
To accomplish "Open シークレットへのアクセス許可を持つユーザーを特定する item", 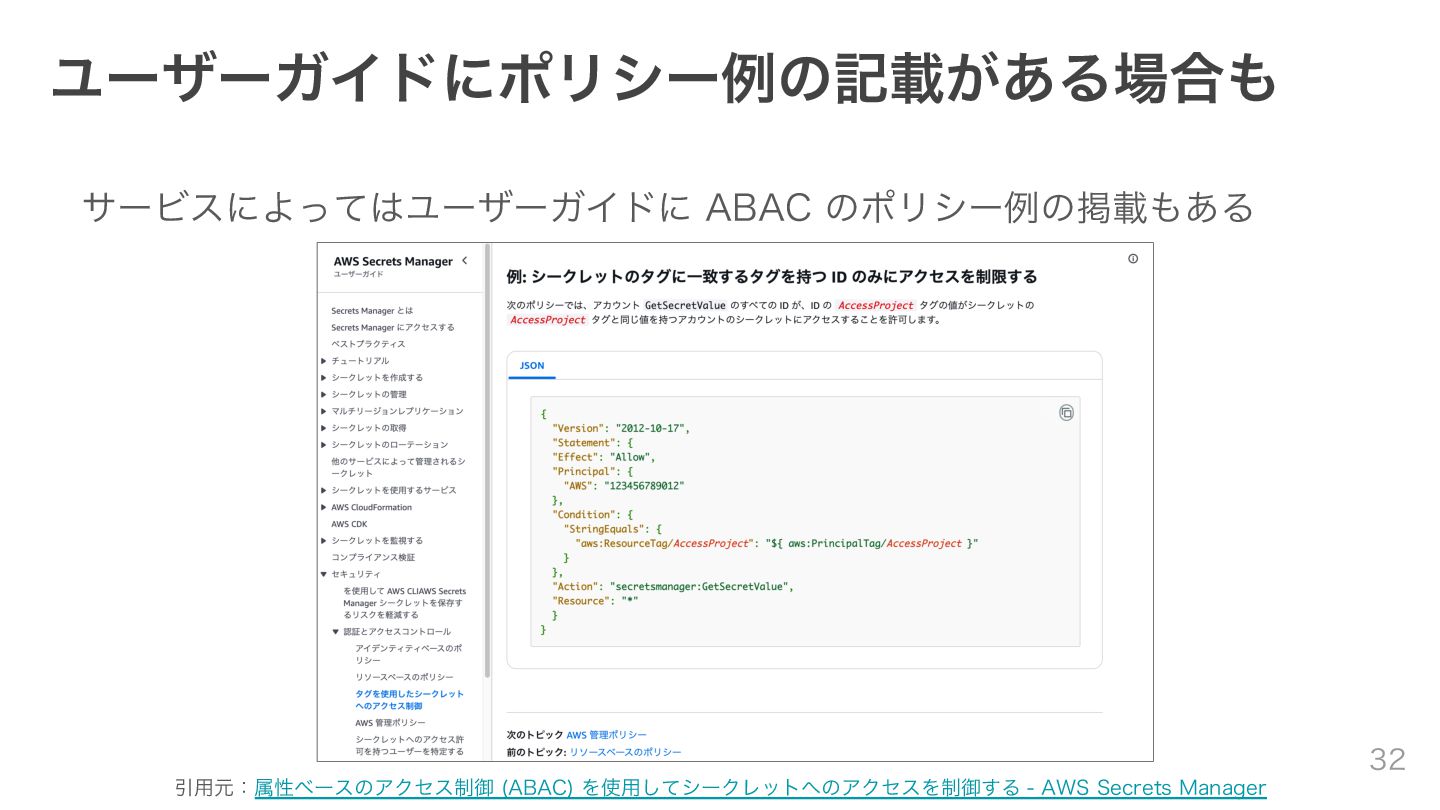I will (409, 745).
